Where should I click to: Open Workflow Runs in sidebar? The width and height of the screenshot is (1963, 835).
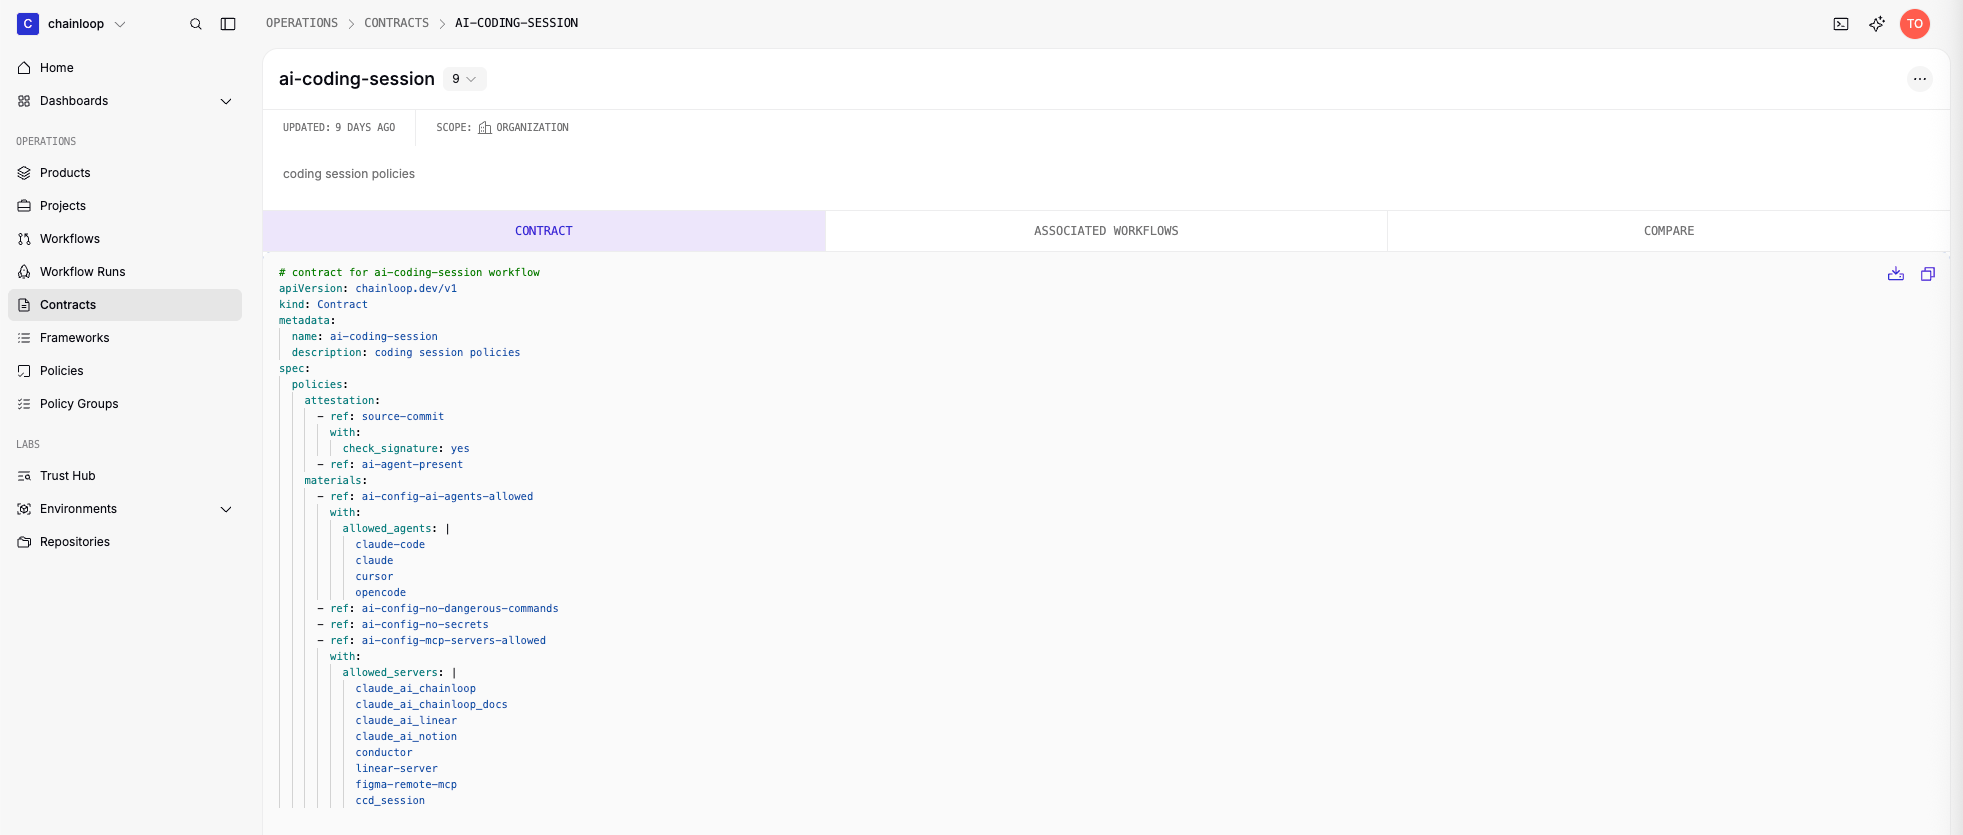(125, 272)
